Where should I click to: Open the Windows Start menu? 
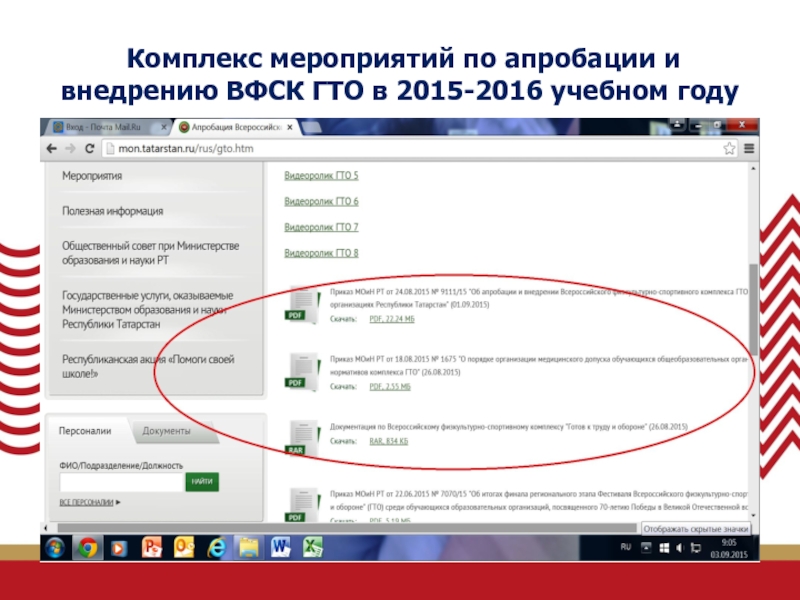pos(54,548)
